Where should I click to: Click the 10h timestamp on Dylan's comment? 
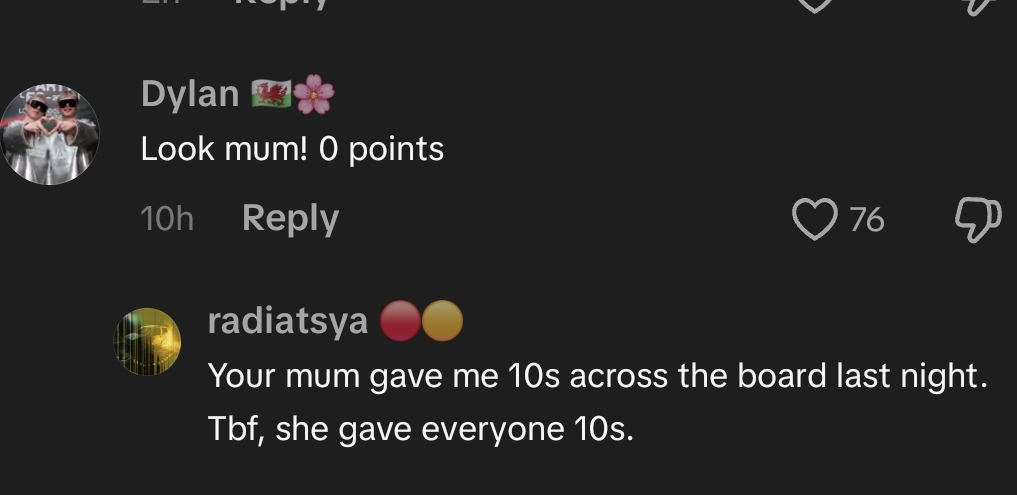167,219
